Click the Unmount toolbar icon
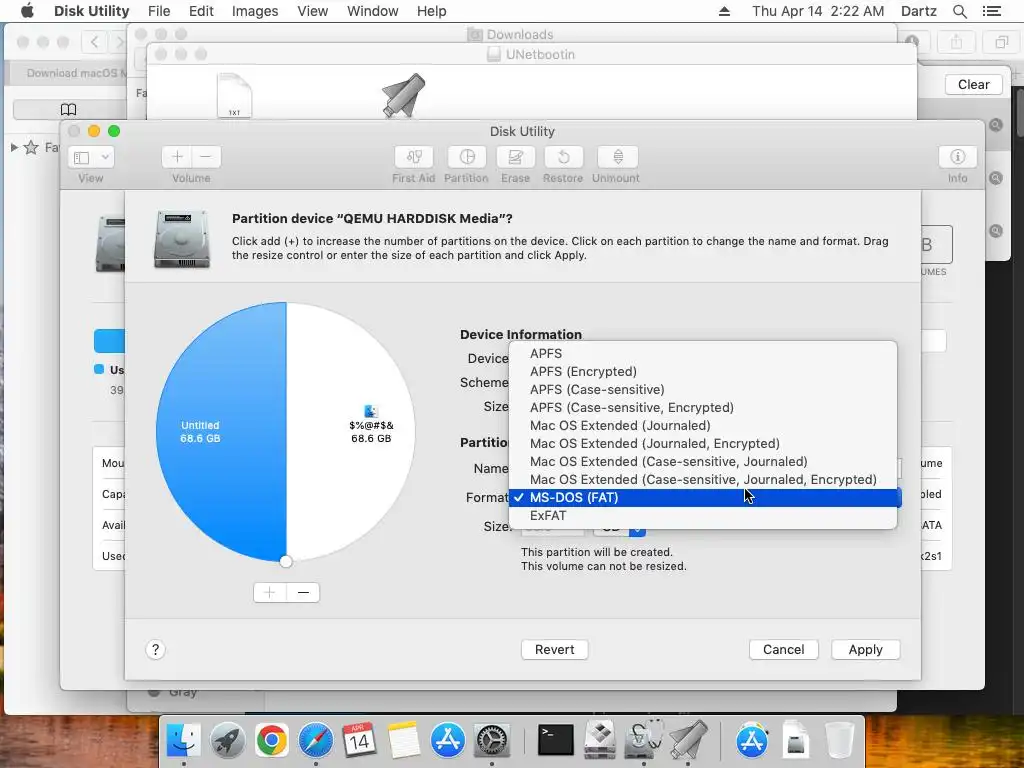 pyautogui.click(x=618, y=157)
